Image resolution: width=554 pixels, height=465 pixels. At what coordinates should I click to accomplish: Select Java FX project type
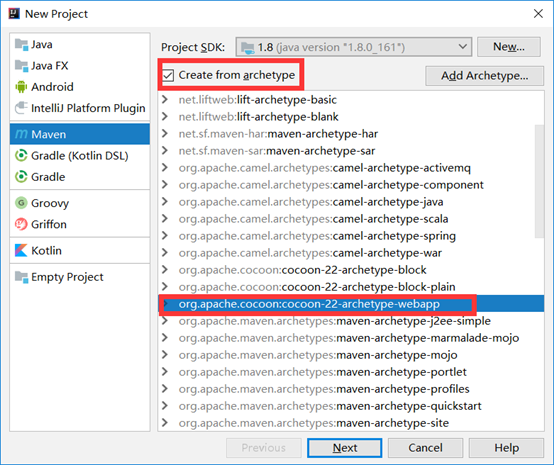(80, 66)
